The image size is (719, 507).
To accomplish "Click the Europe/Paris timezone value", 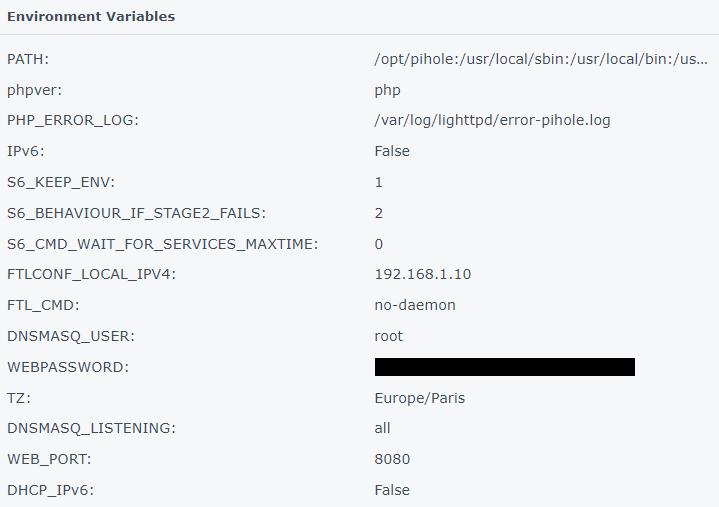I will 420,398.
